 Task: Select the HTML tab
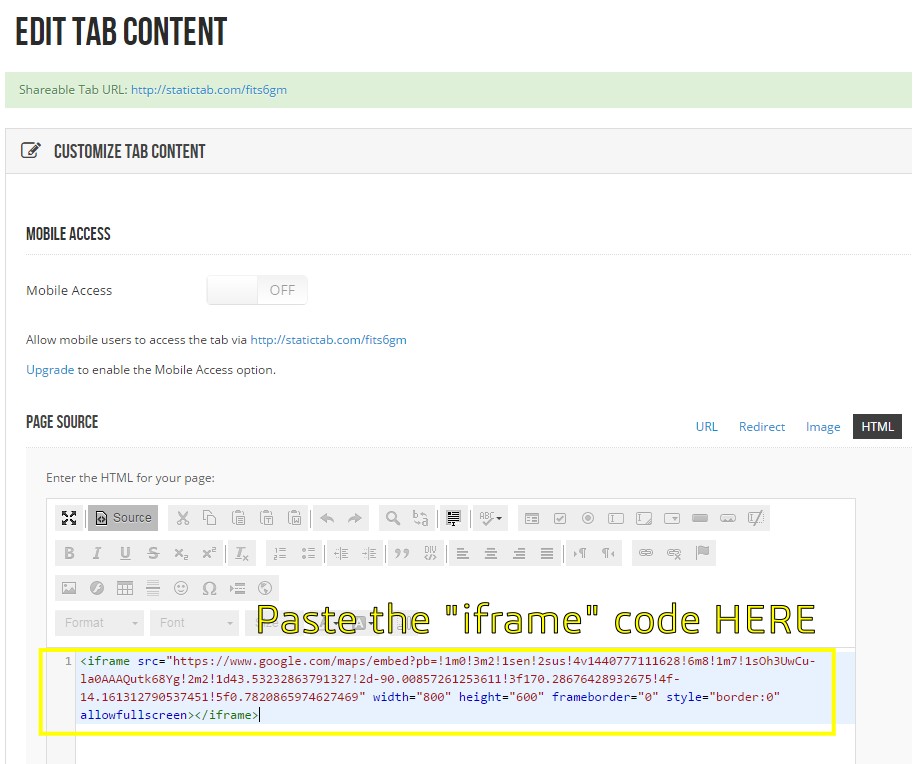(x=877, y=427)
